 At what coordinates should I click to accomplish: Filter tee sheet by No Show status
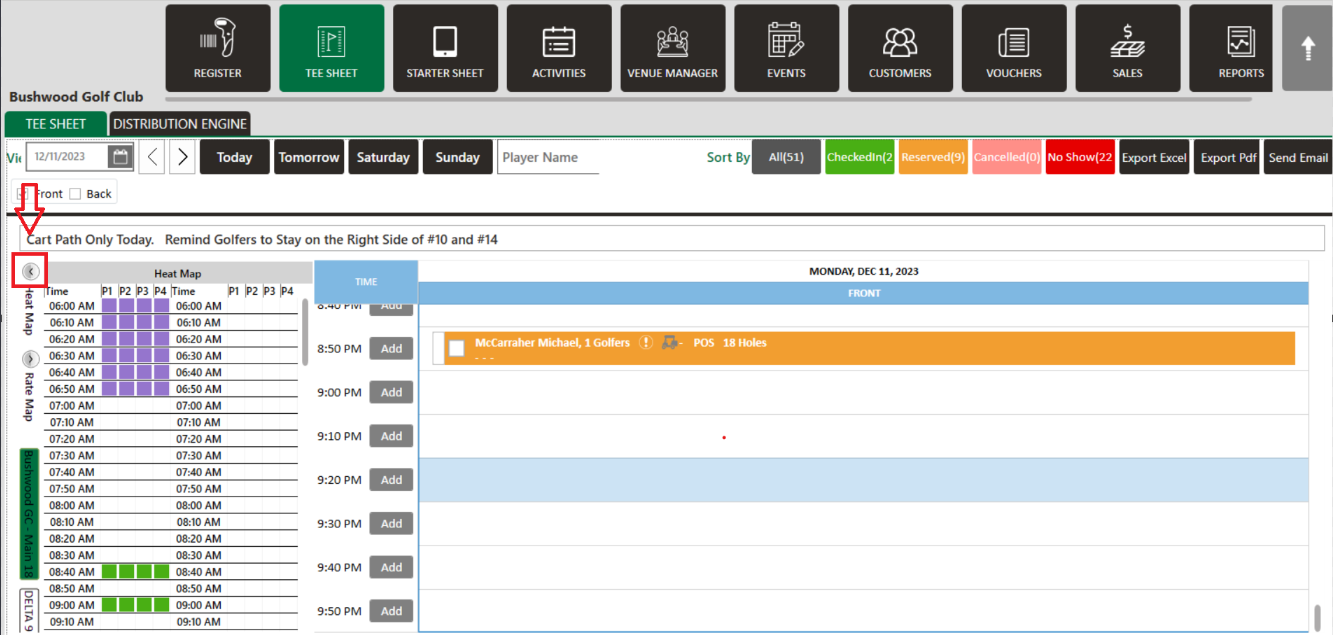click(x=1080, y=158)
